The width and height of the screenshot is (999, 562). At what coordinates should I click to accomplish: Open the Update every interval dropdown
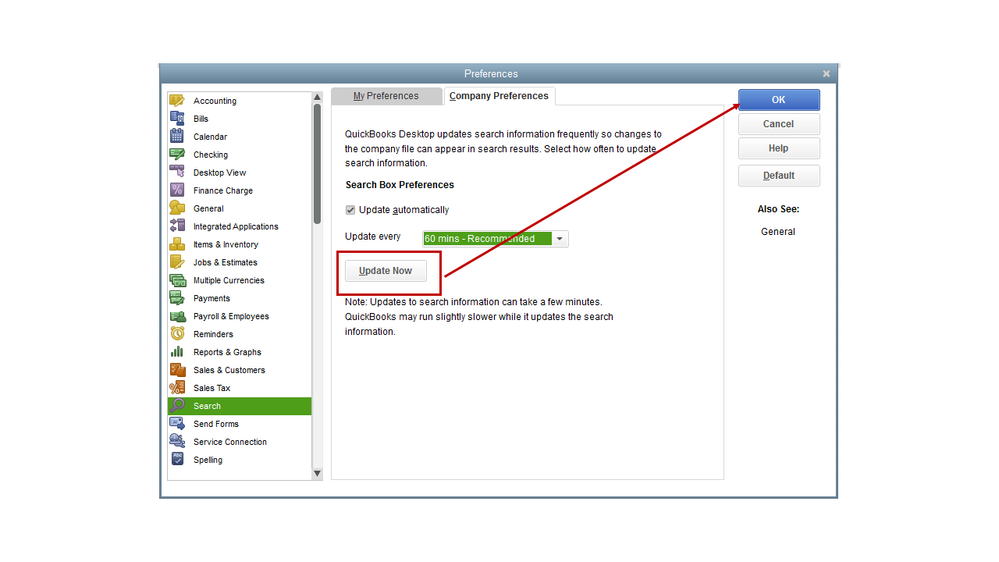pos(559,239)
